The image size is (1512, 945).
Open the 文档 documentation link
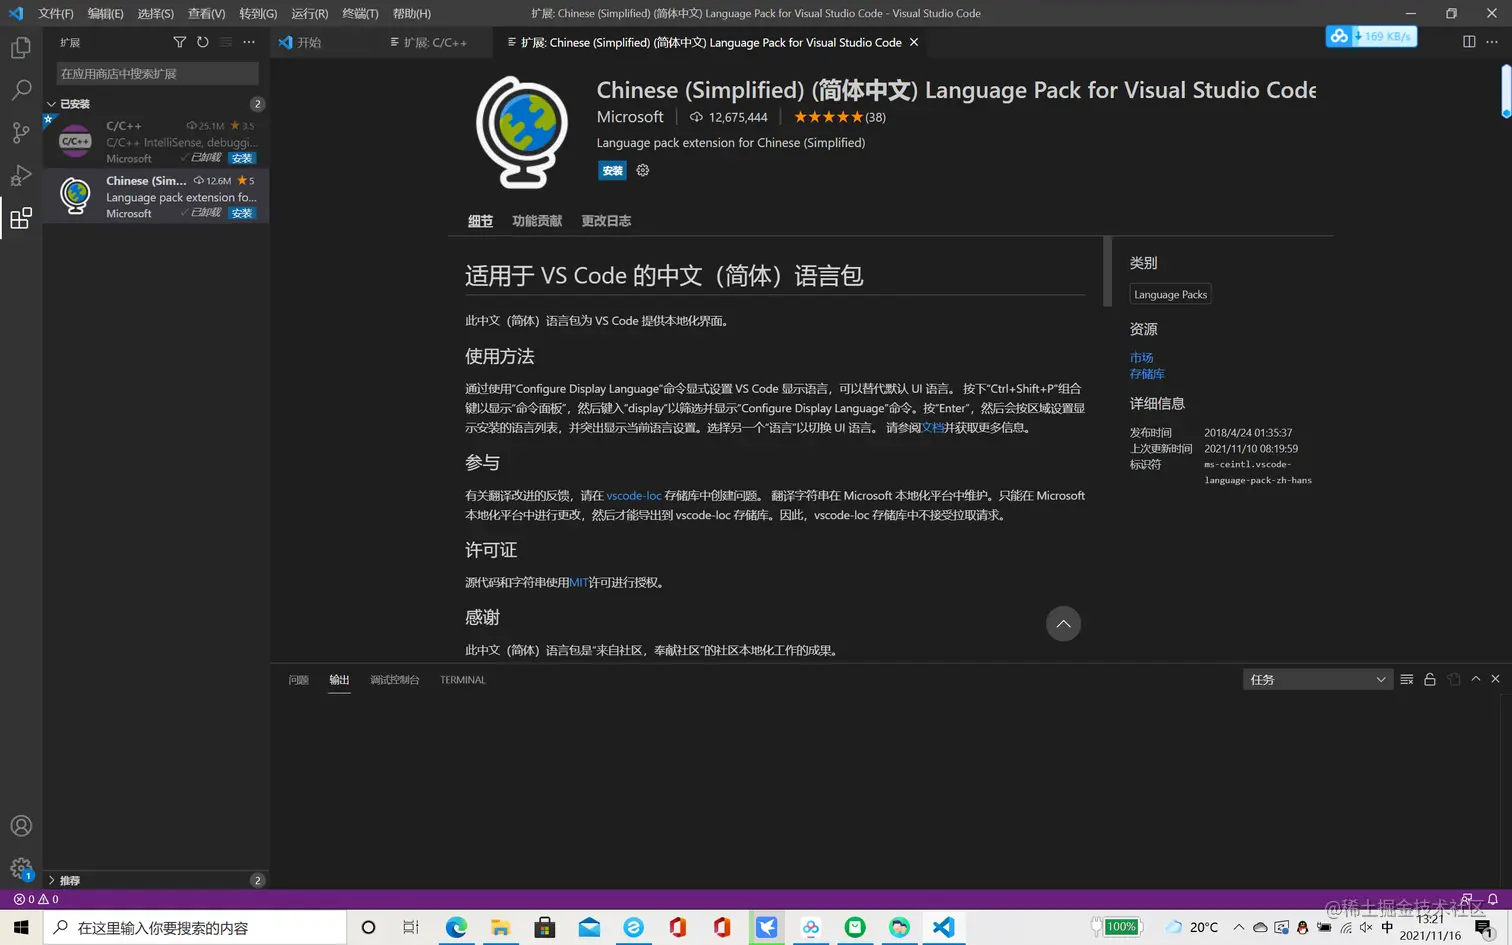point(932,428)
